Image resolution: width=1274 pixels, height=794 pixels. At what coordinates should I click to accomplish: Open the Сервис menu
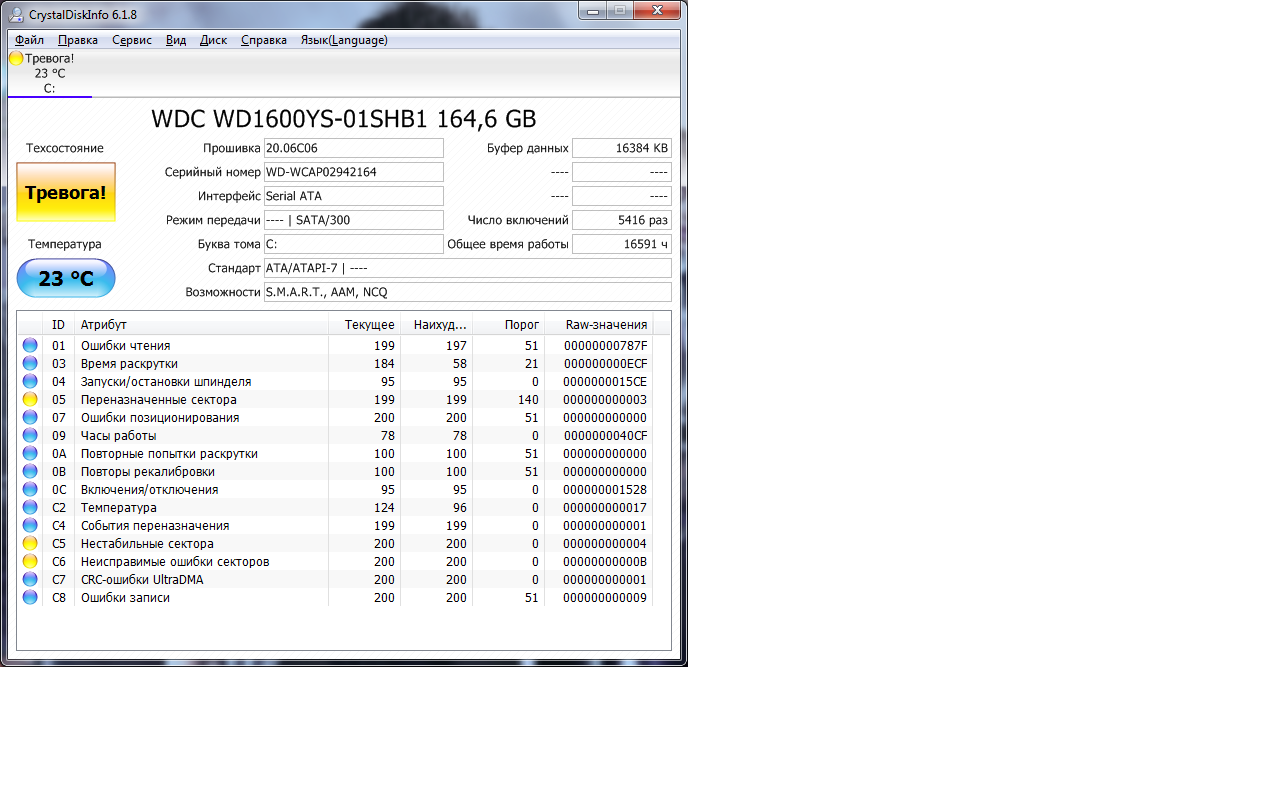coord(132,40)
